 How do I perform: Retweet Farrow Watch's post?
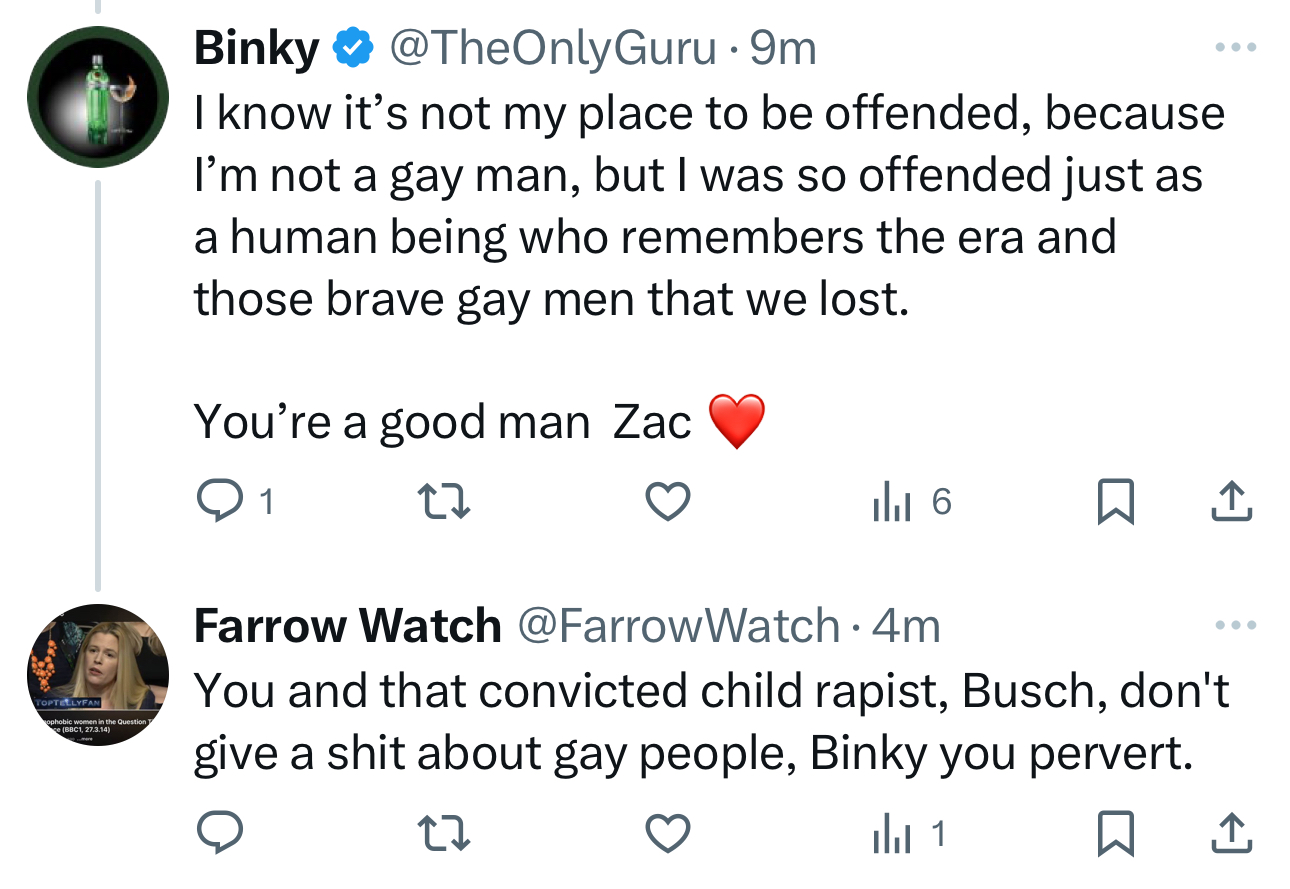[x=443, y=834]
